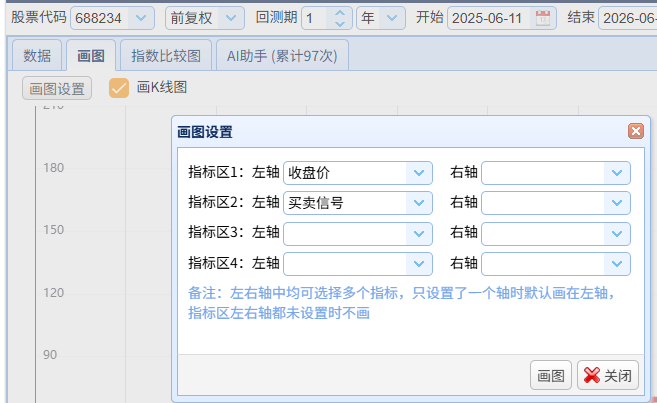Viewport: 657px width, 403px height.
Task: Expand 指标区3 右轴 dropdown
Action: tap(617, 233)
